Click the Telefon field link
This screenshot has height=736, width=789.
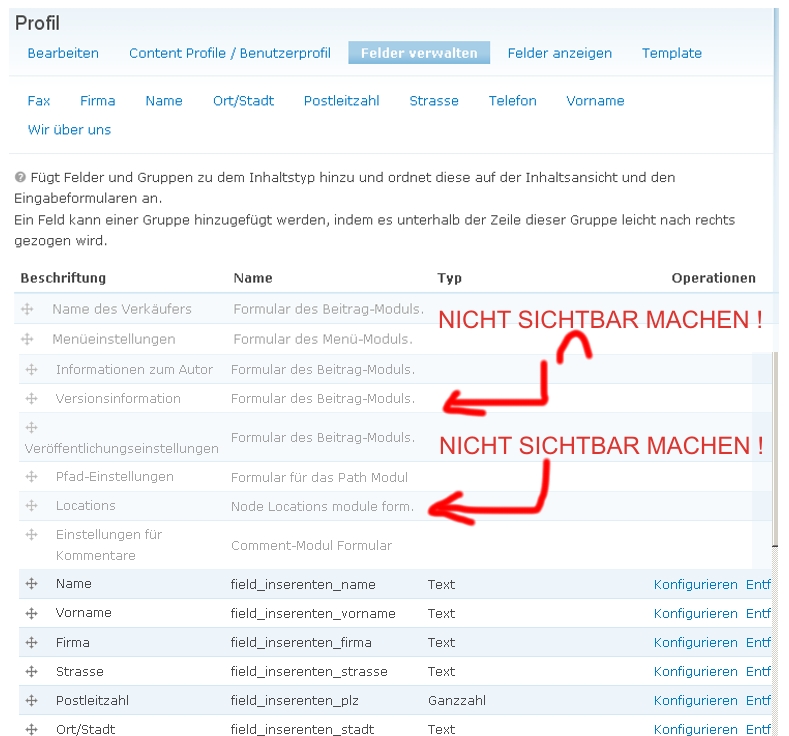[512, 101]
